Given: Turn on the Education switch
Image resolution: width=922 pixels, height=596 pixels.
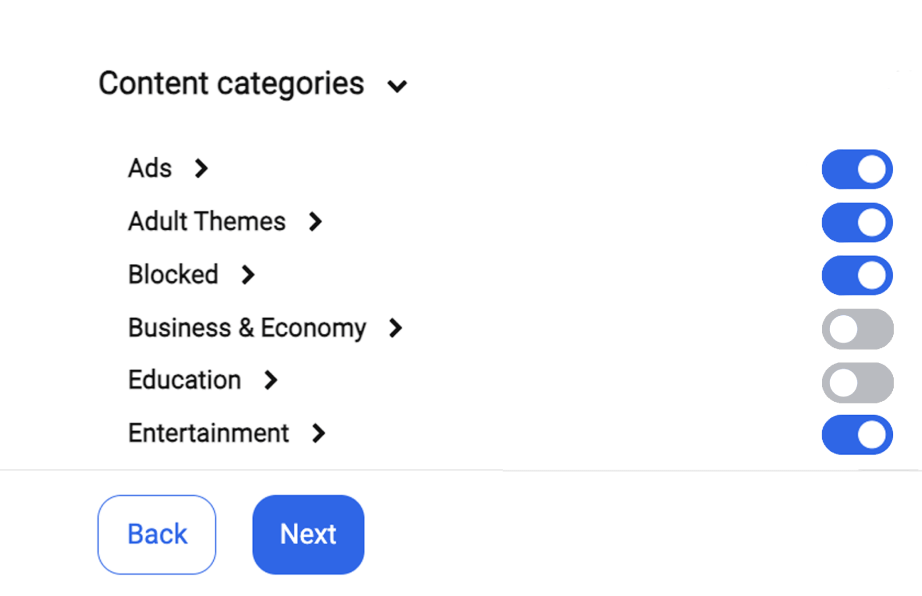Looking at the screenshot, I should pos(857,380).
